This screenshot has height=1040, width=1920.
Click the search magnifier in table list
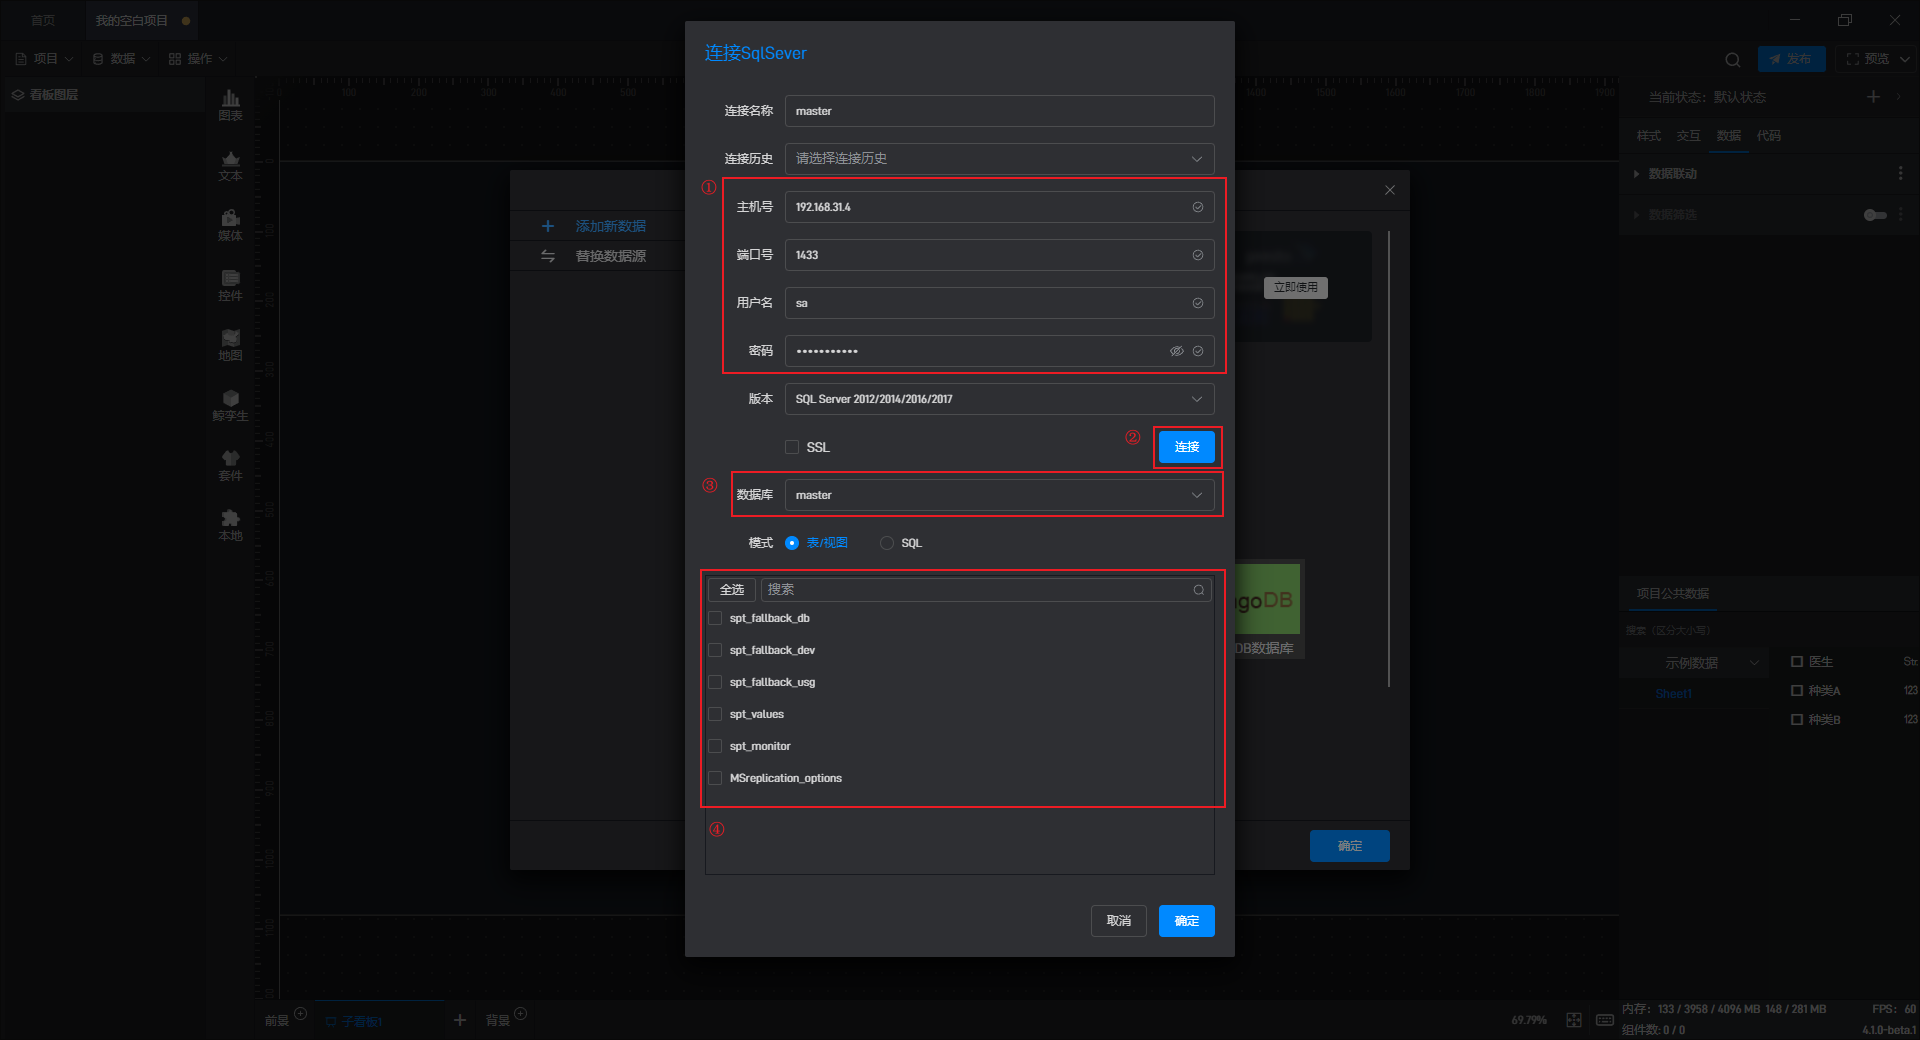pyautogui.click(x=1198, y=590)
